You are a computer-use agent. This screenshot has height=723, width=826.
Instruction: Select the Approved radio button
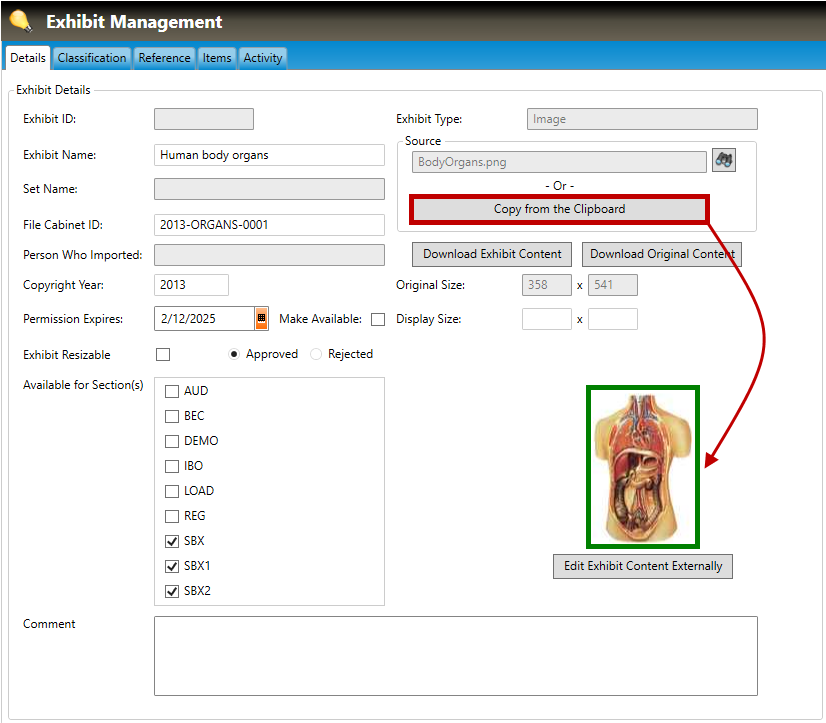tap(234, 354)
